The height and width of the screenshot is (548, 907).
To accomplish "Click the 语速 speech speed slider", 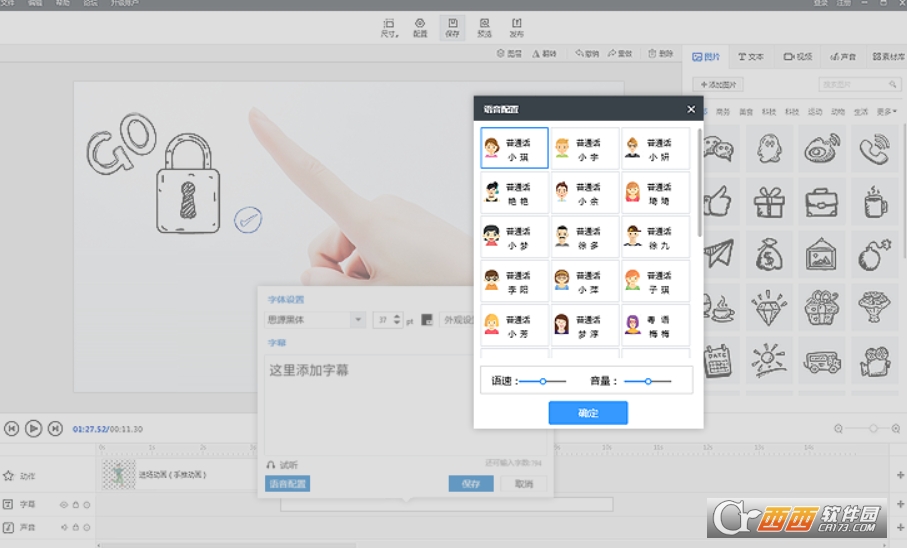I will click(543, 381).
